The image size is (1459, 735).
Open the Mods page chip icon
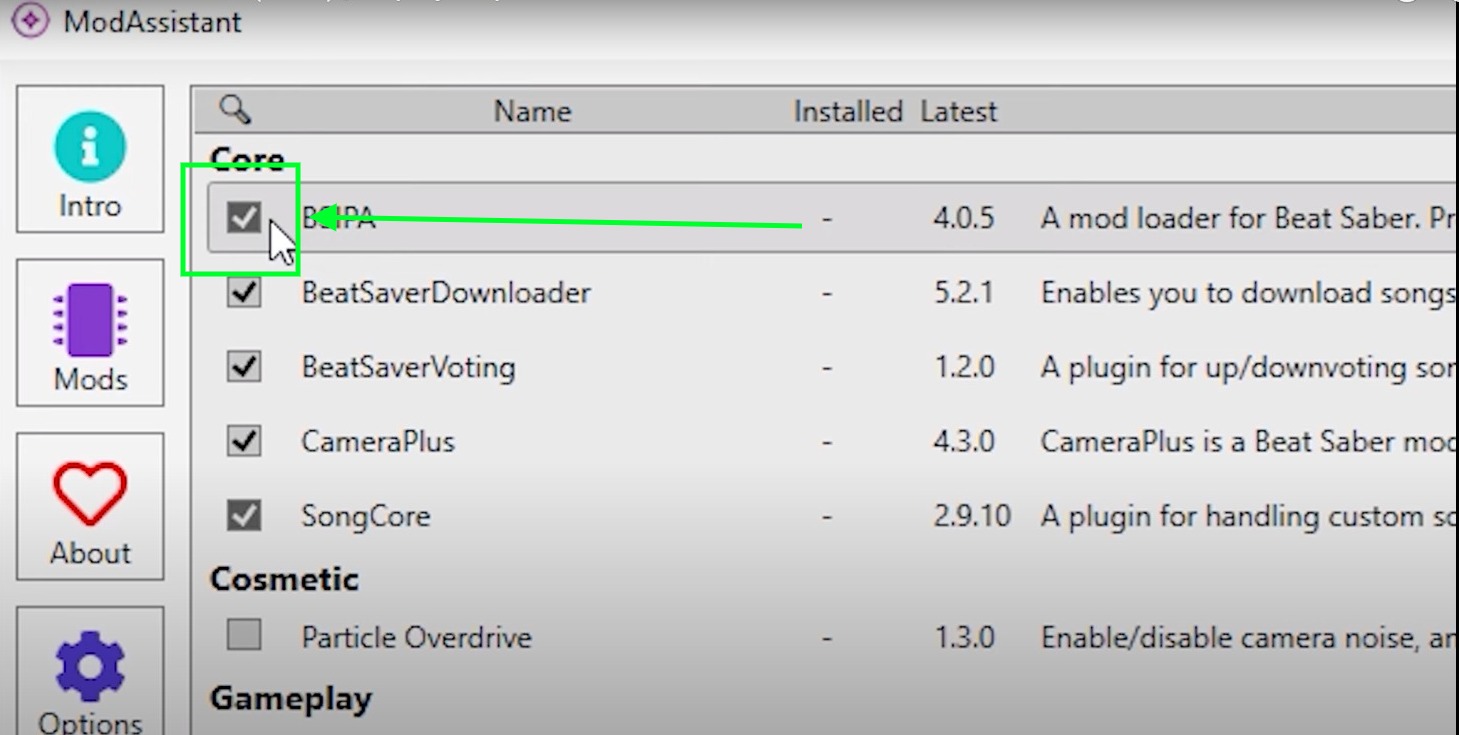90,320
